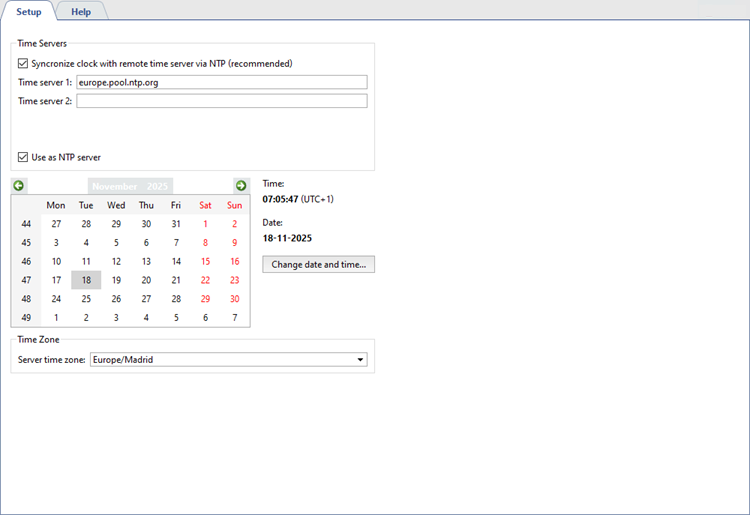
Task: Select the Setup tab
Action: (29, 12)
